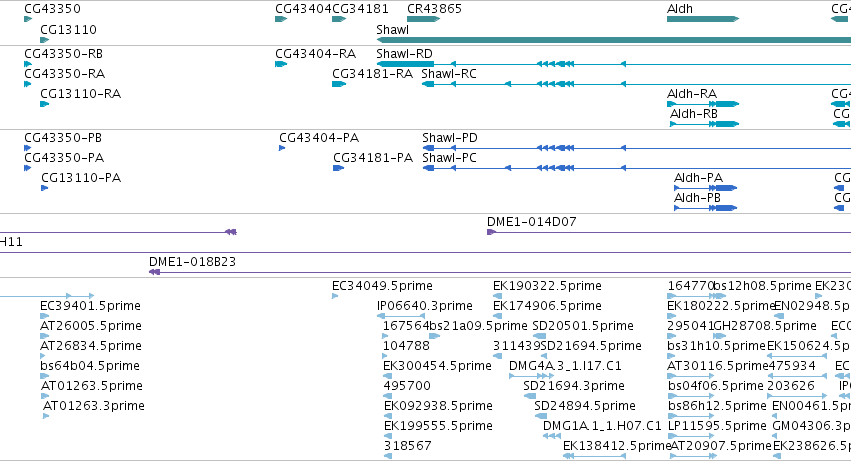Click the CG43350 gene label

(x=53, y=9)
